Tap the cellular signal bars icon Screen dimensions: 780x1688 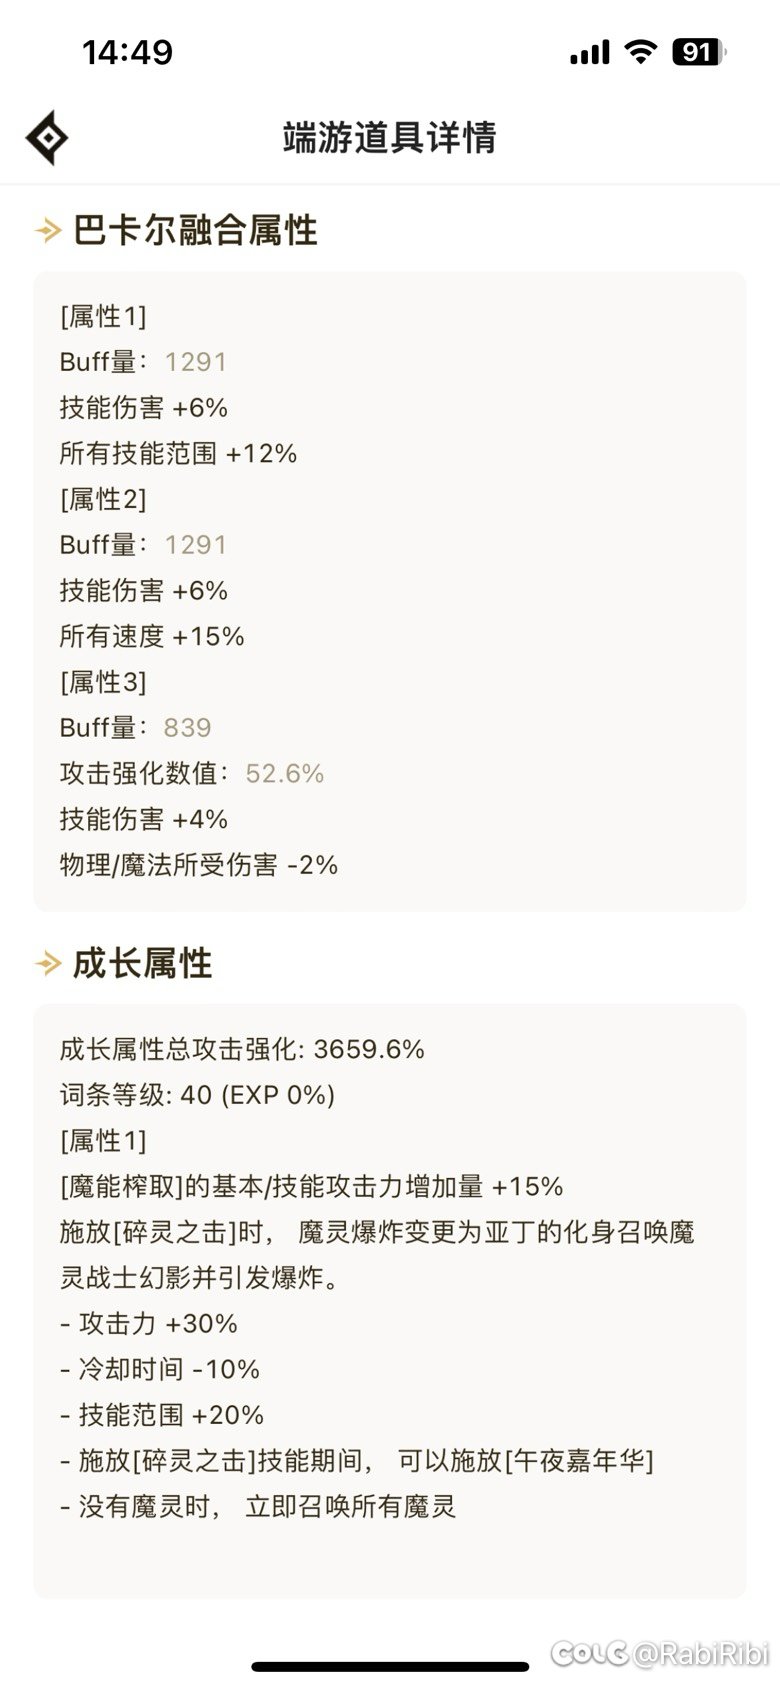click(590, 53)
